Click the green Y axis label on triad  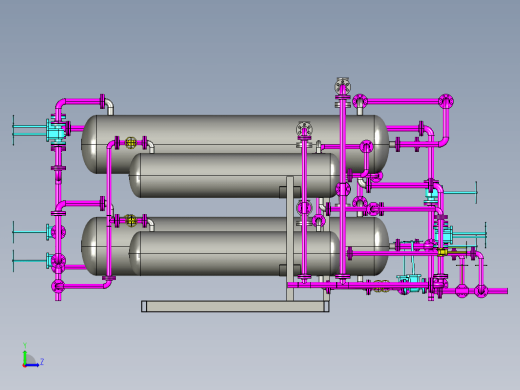(x=25, y=345)
